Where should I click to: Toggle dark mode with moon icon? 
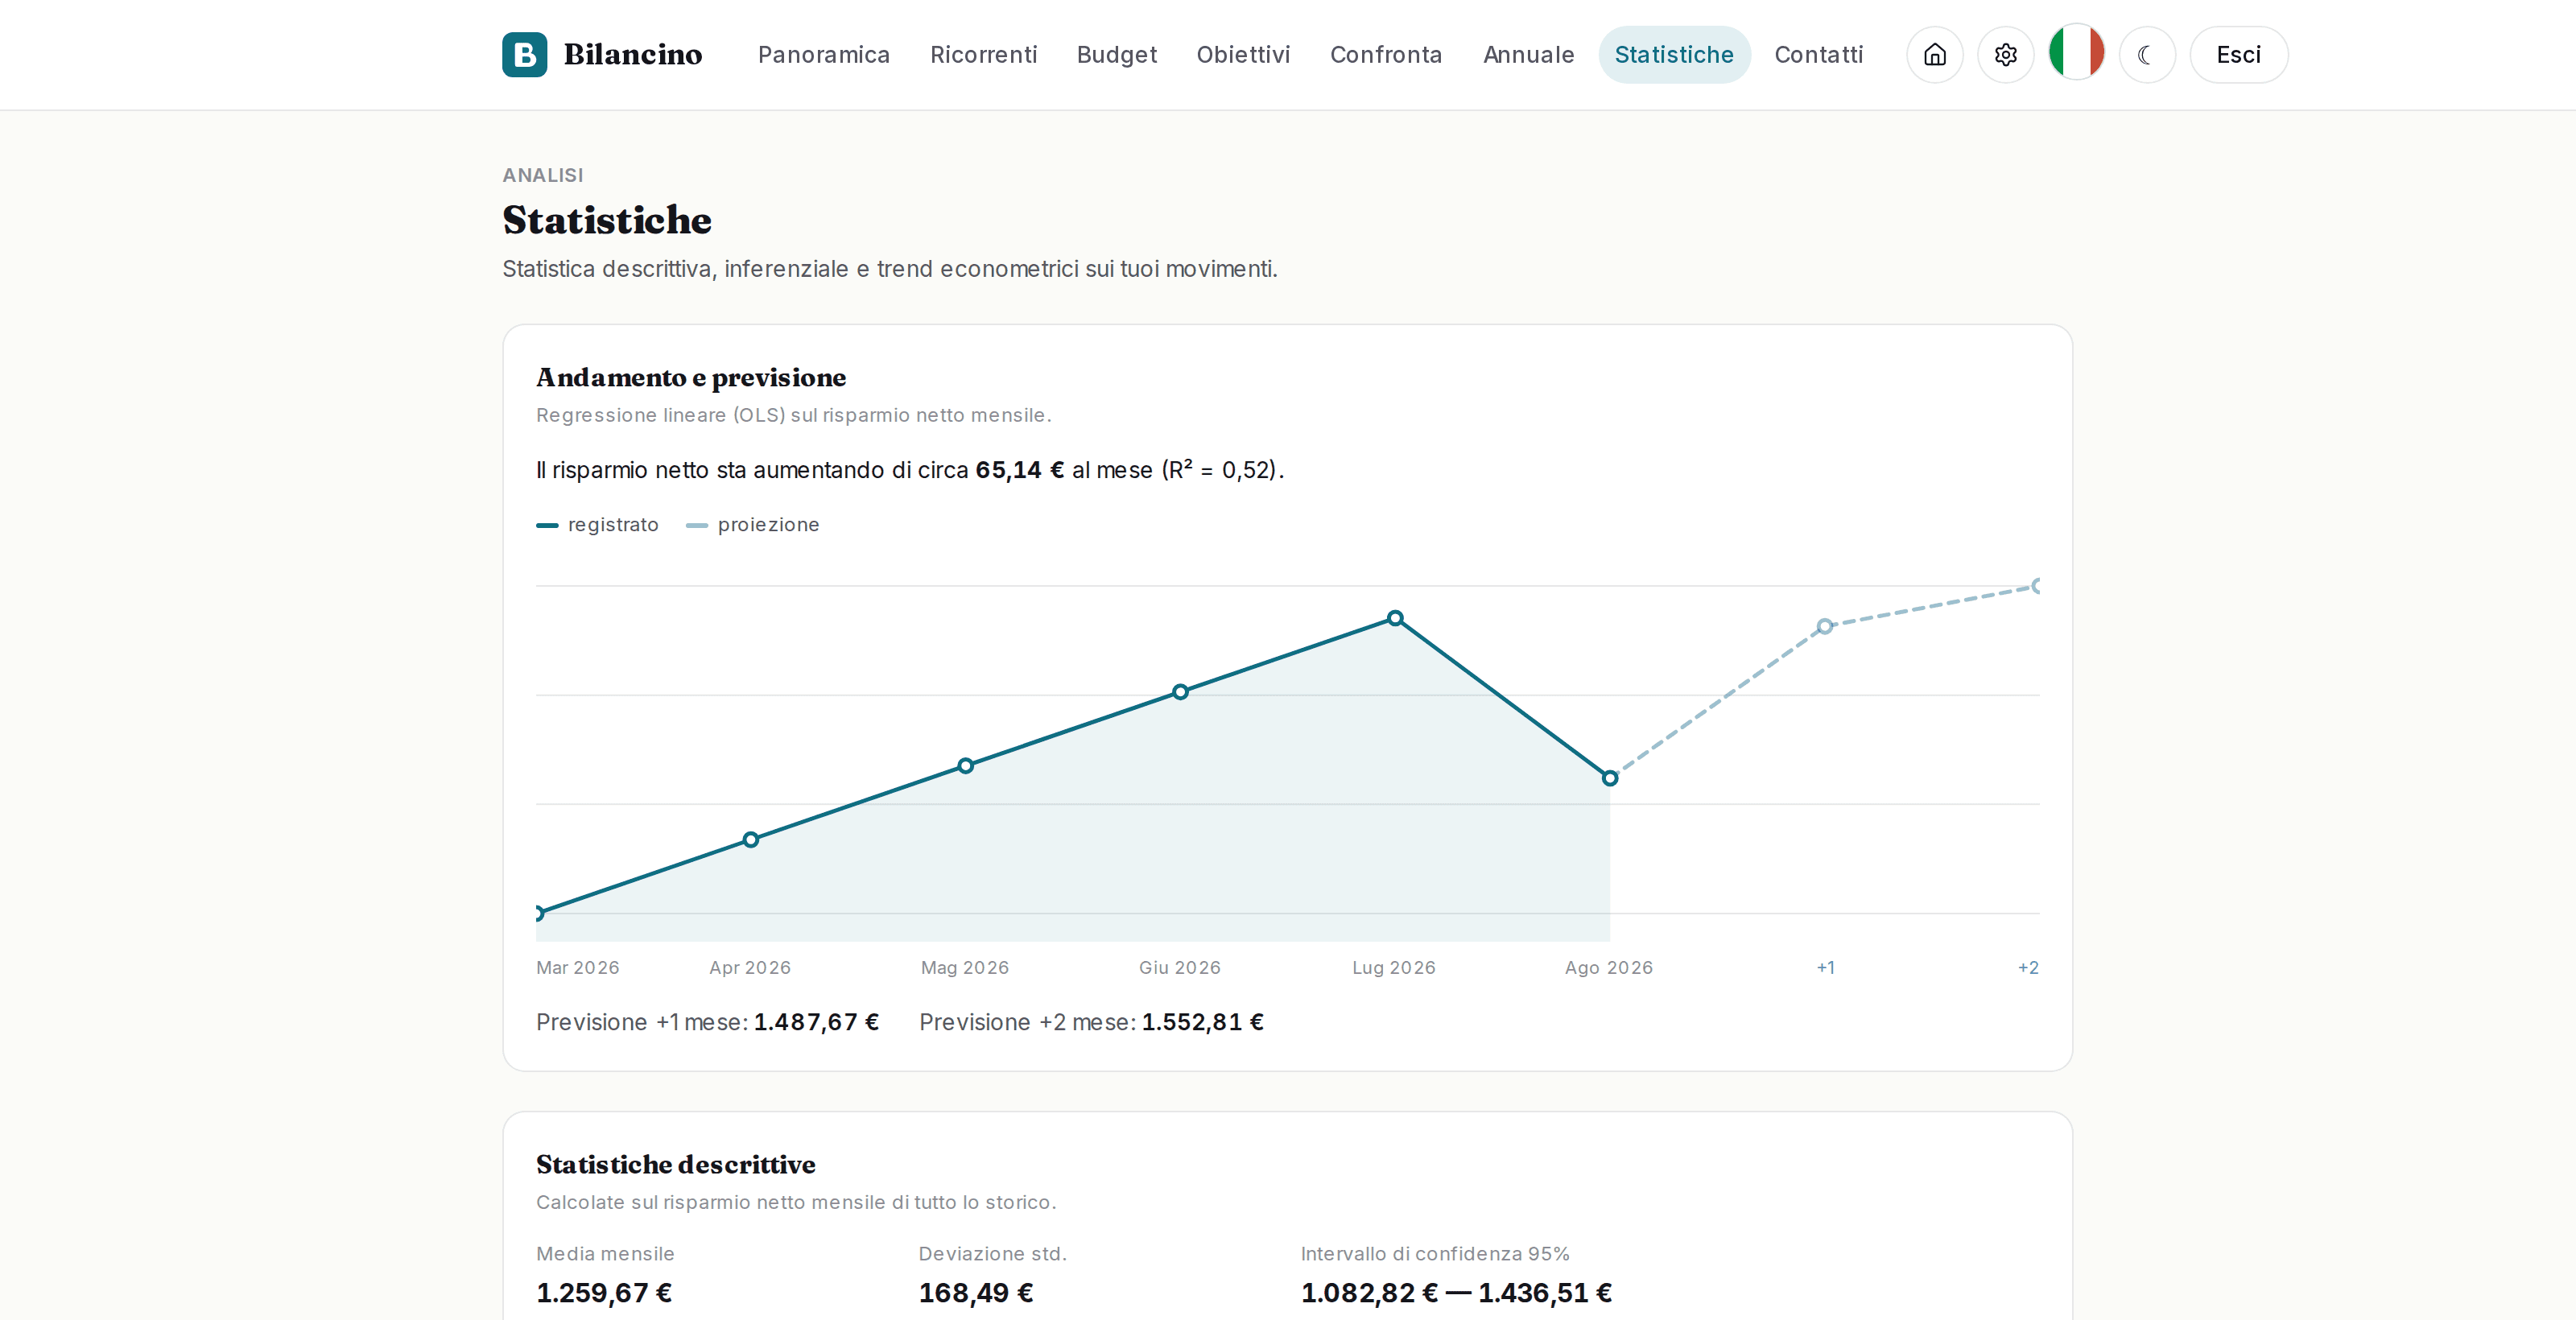coord(2146,54)
